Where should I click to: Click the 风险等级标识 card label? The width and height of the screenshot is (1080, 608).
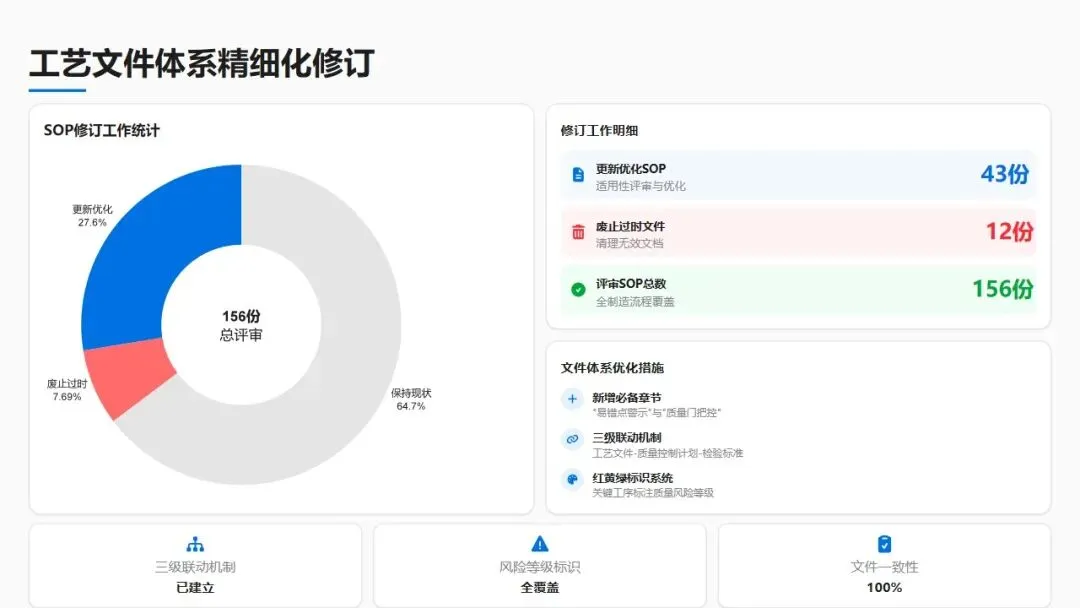[540, 567]
